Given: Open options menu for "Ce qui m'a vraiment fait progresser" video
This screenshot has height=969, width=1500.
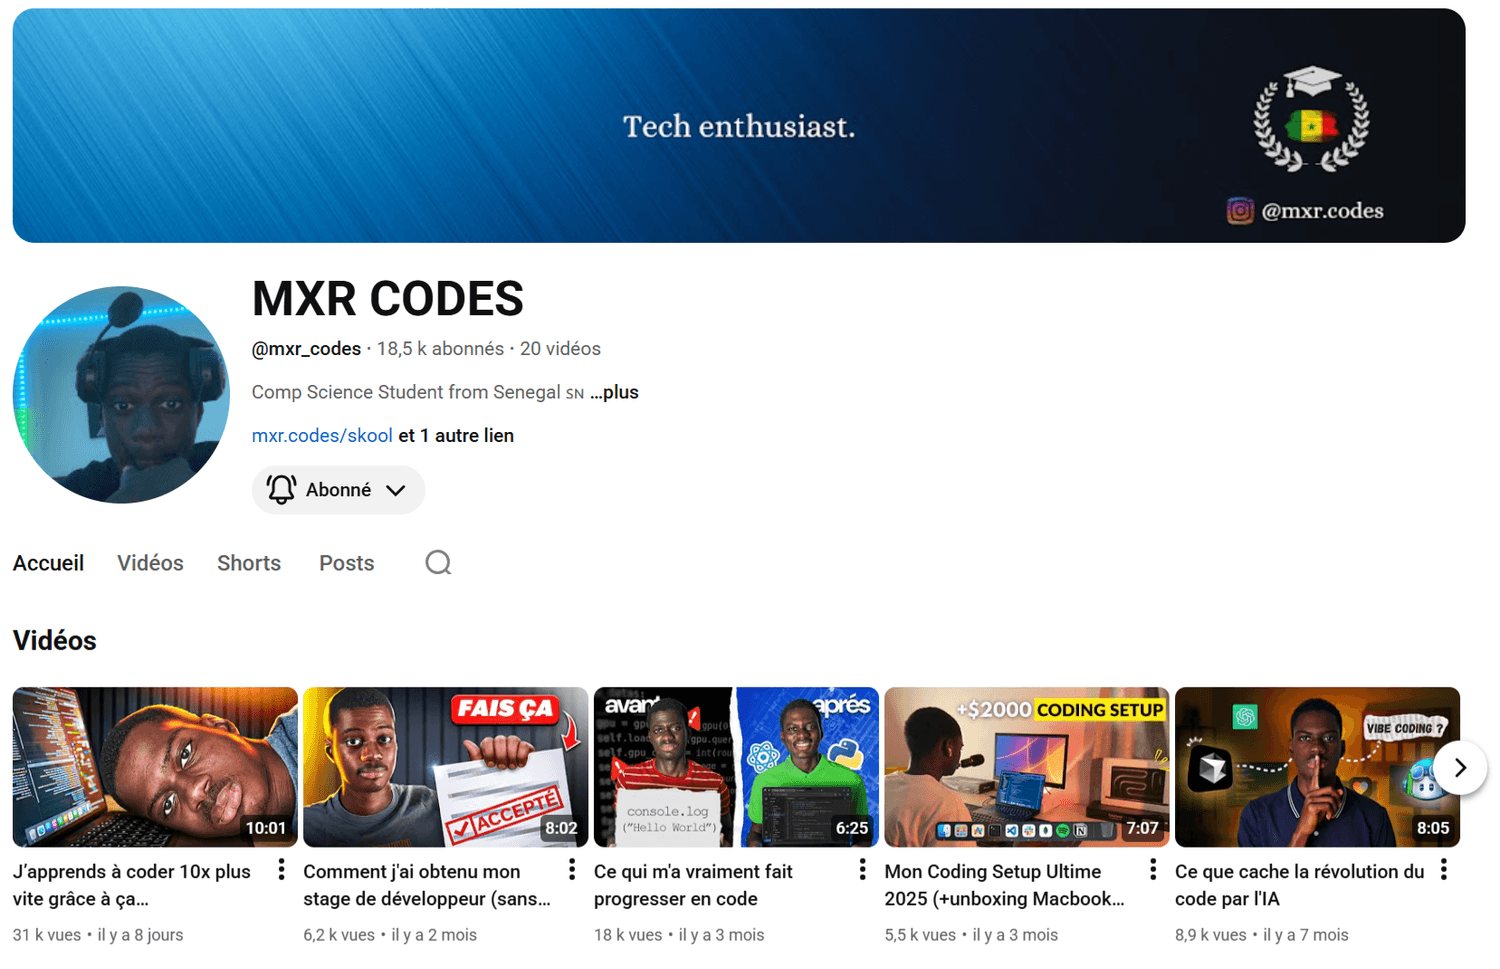Looking at the screenshot, I should [862, 870].
